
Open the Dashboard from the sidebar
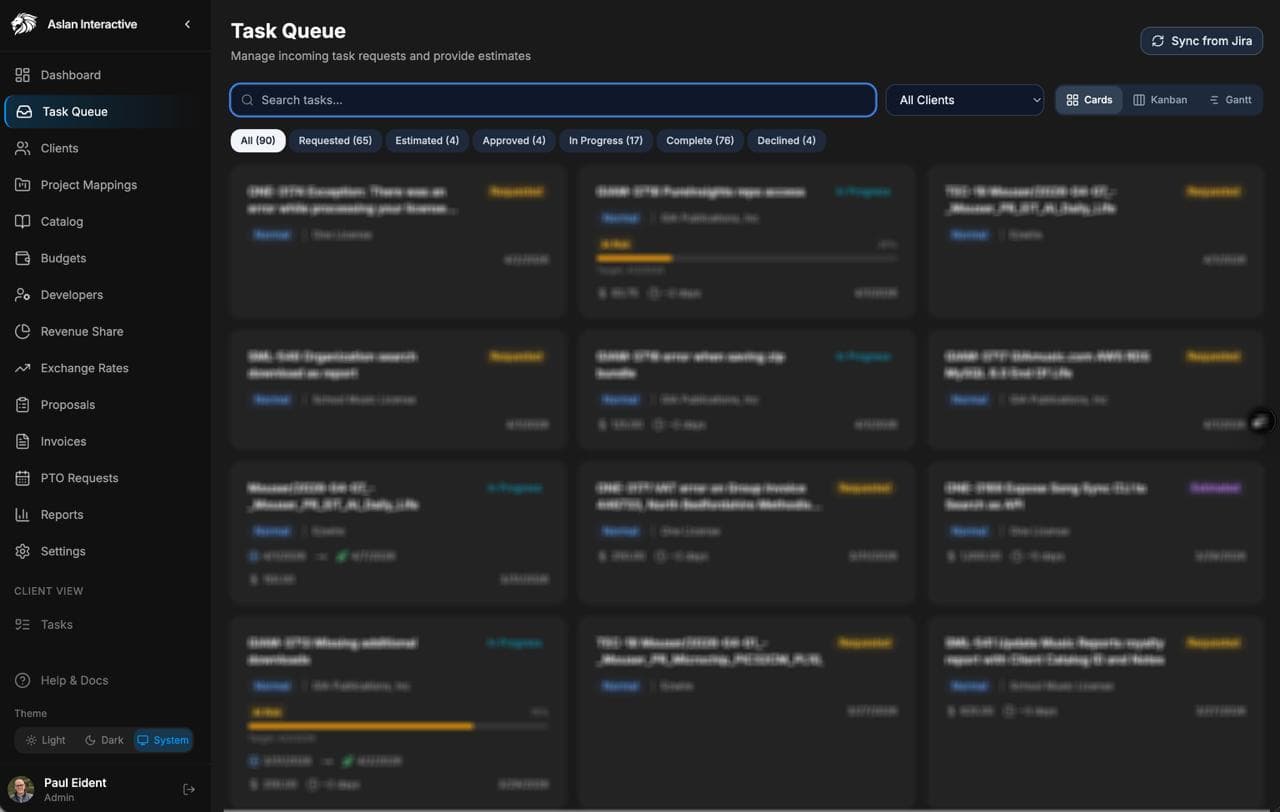pyautogui.click(x=70, y=74)
